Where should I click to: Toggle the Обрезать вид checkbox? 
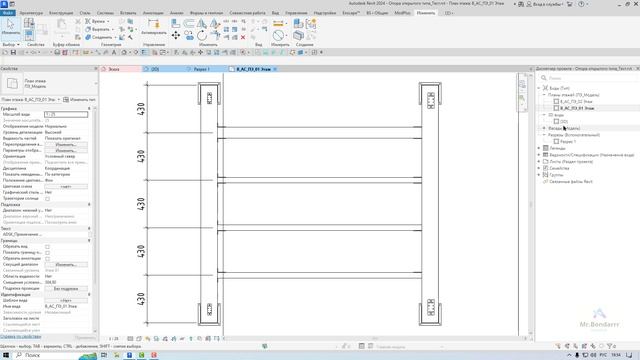pyautogui.click(x=47, y=247)
